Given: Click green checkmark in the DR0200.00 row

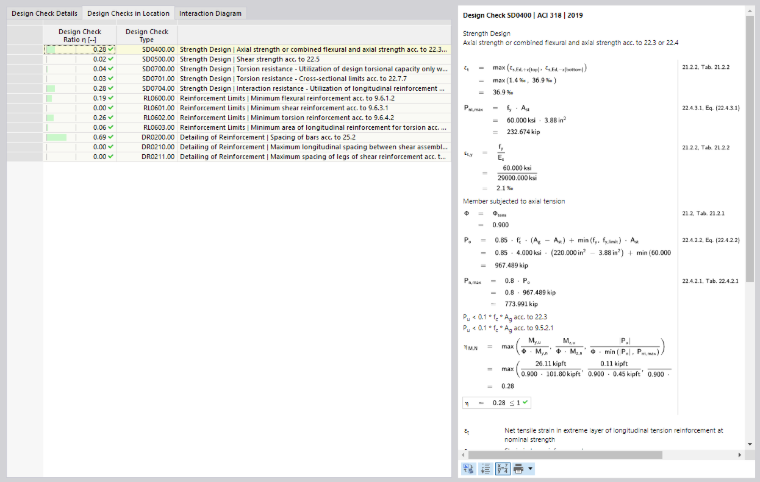Looking at the screenshot, I should (x=111, y=137).
